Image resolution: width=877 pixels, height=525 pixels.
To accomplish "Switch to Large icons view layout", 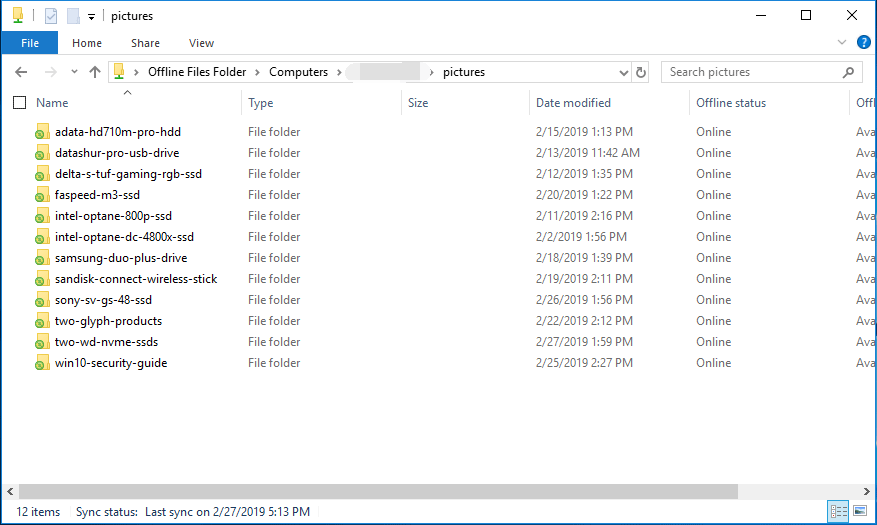I will coord(859,512).
